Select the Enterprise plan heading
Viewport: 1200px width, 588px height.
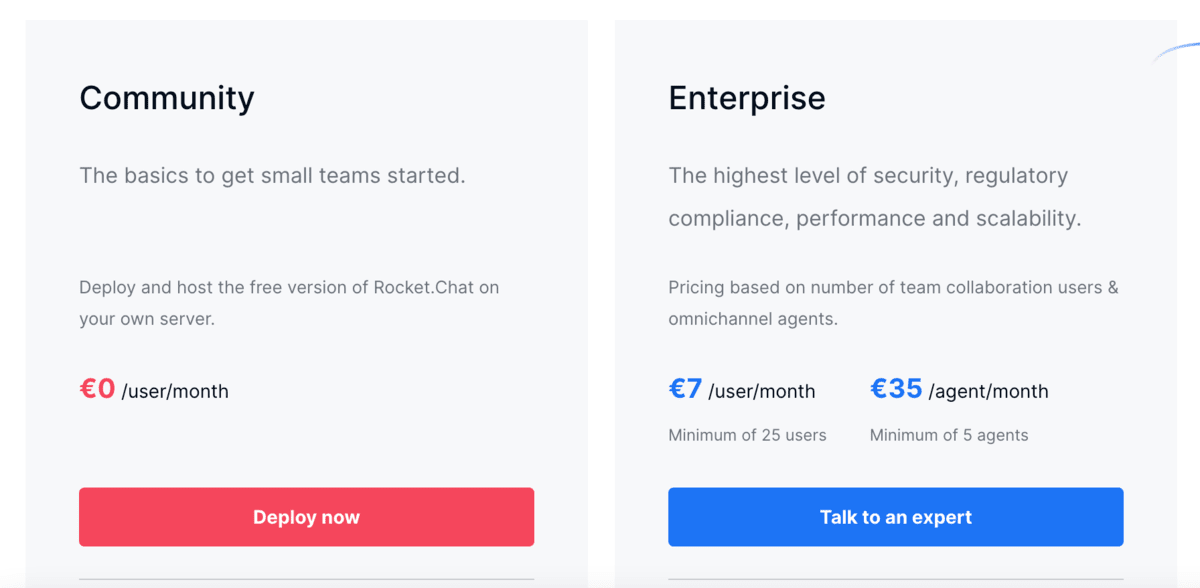746,97
